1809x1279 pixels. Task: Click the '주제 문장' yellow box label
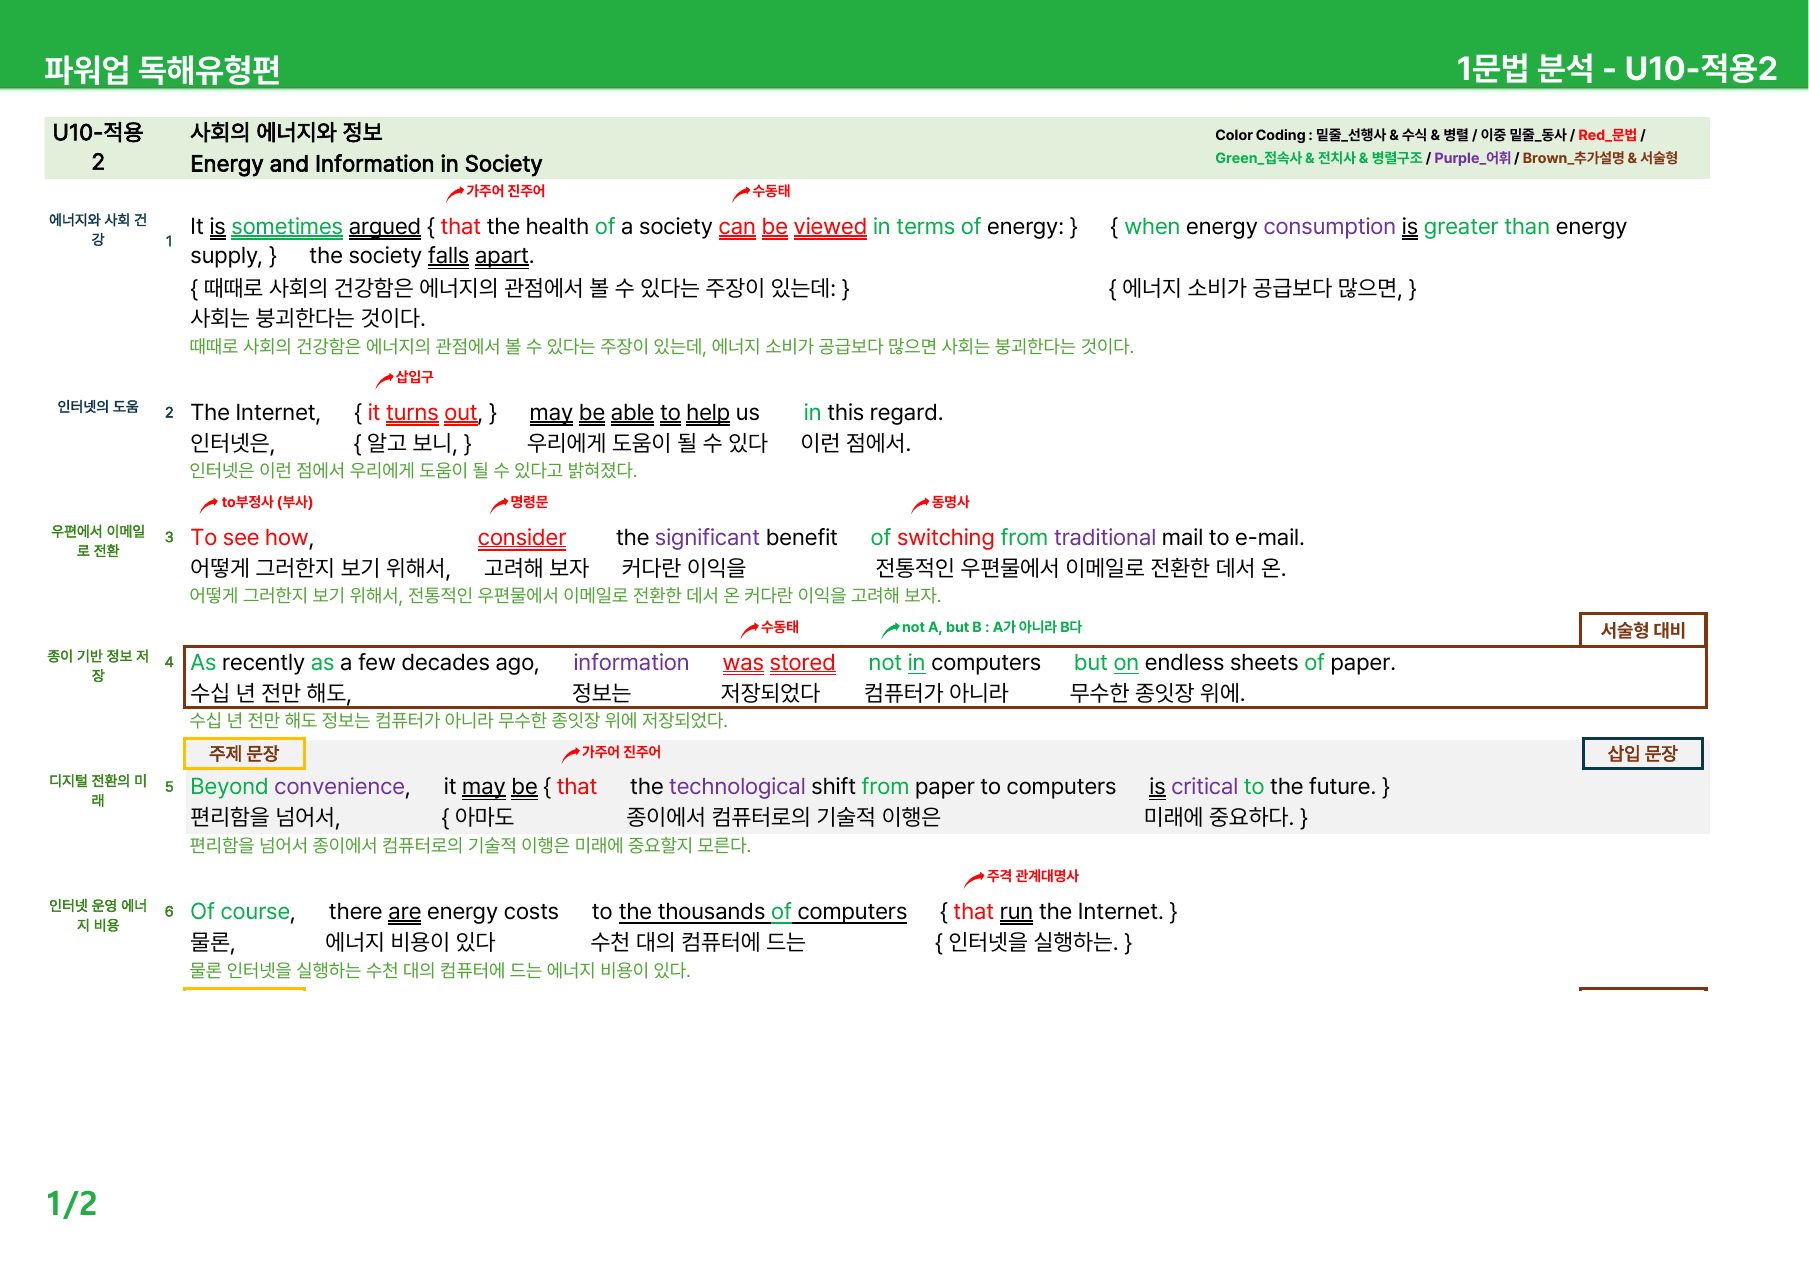tap(244, 753)
